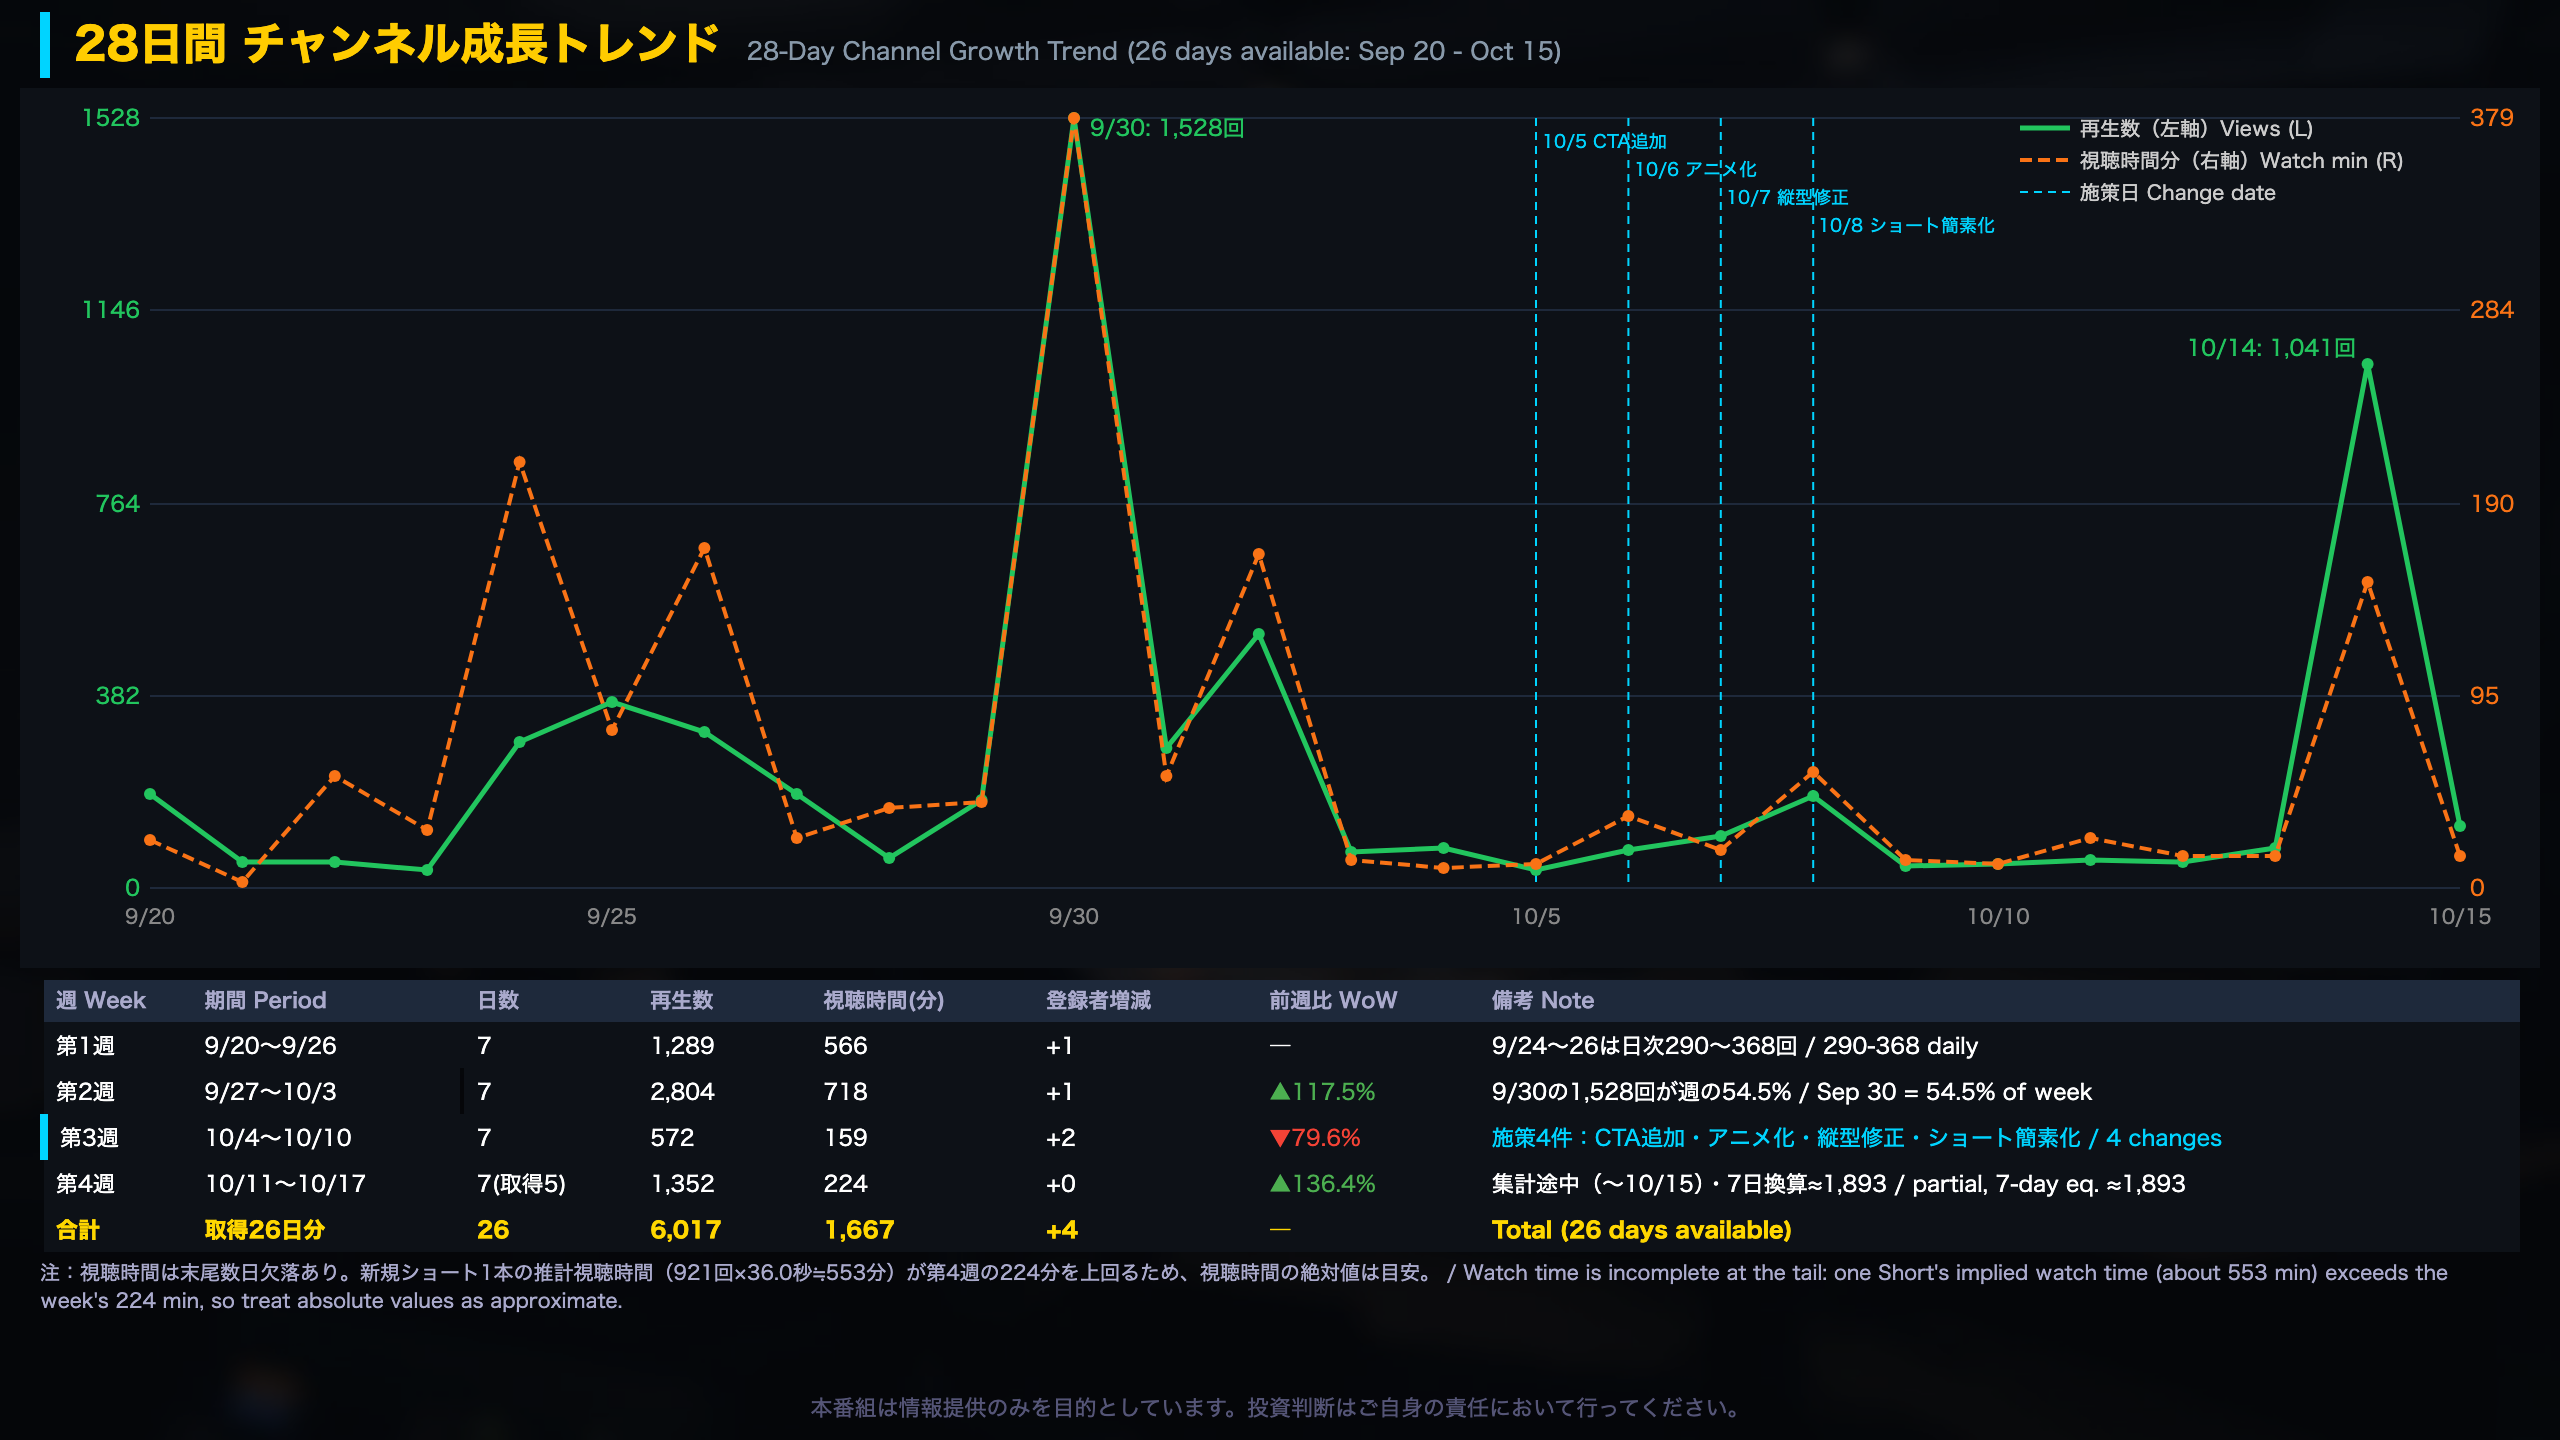Select the 10/5 CTA追加 change marker
The width and height of the screenshot is (2560, 1440).
pos(1604,142)
